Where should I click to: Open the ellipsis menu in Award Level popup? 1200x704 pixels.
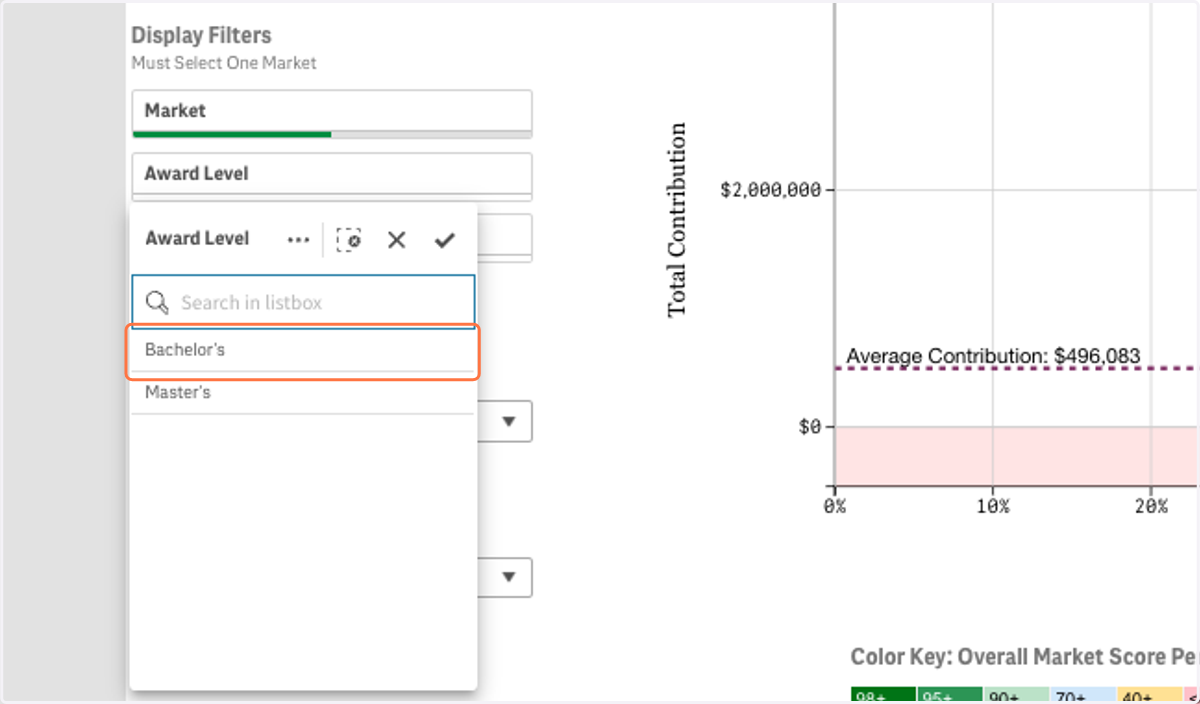[x=298, y=240]
